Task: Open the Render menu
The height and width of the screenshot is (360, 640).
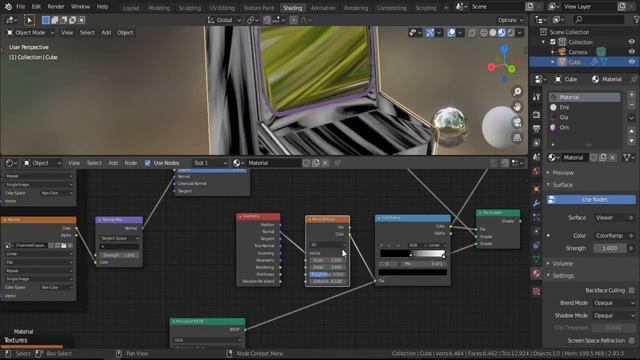Action: point(56,7)
